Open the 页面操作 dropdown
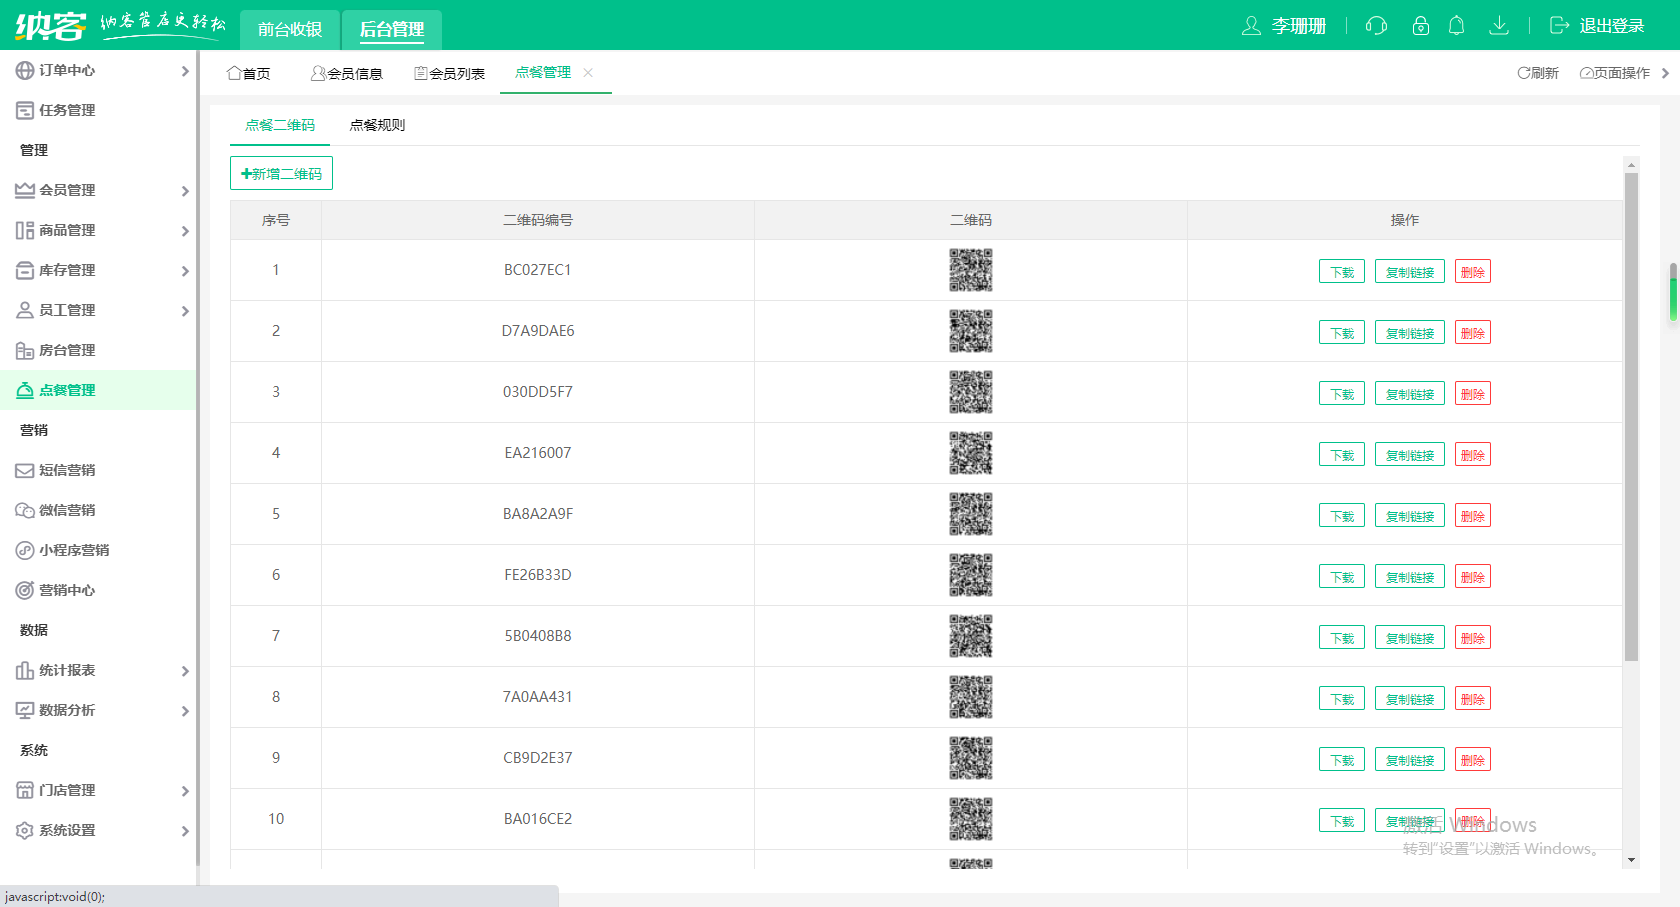1680x907 pixels. 1615,73
